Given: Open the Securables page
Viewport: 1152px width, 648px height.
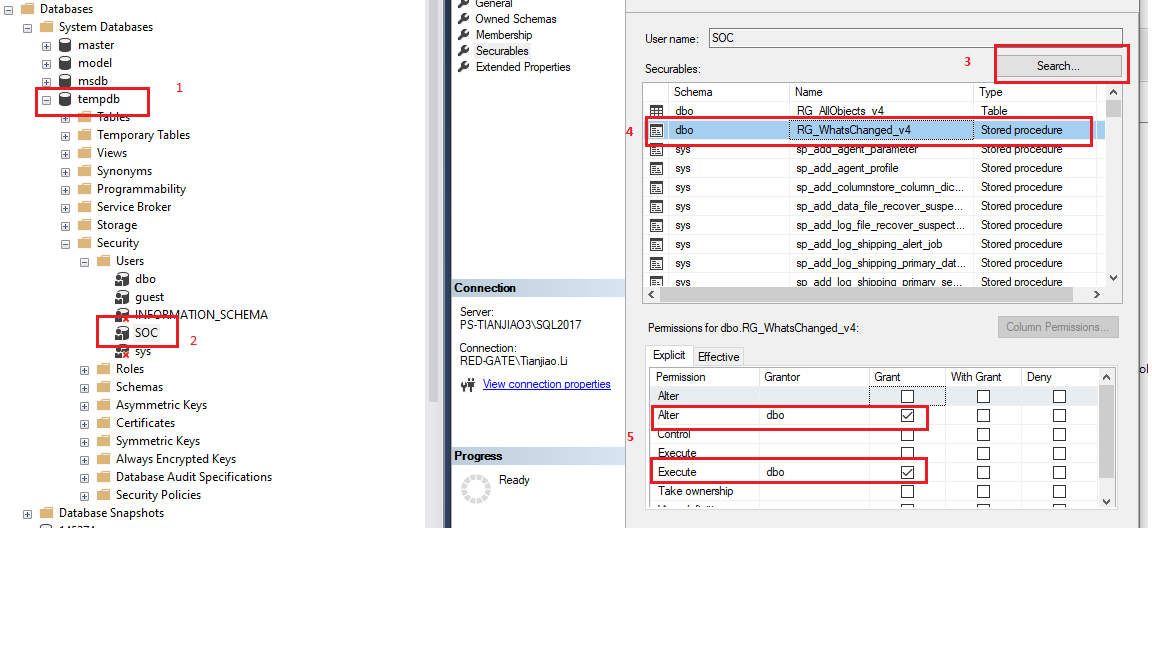Looking at the screenshot, I should click(502, 51).
